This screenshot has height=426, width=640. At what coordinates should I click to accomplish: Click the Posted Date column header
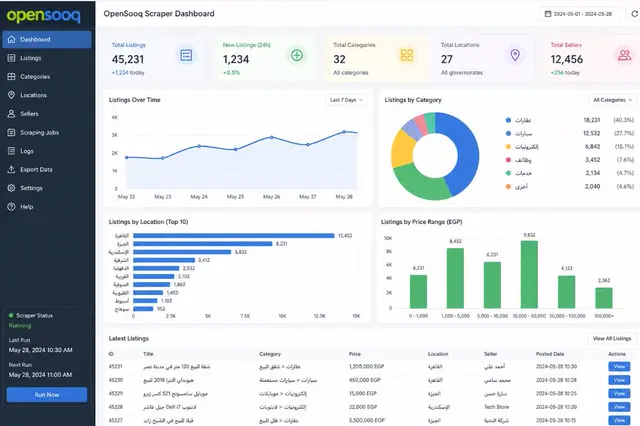550,354
